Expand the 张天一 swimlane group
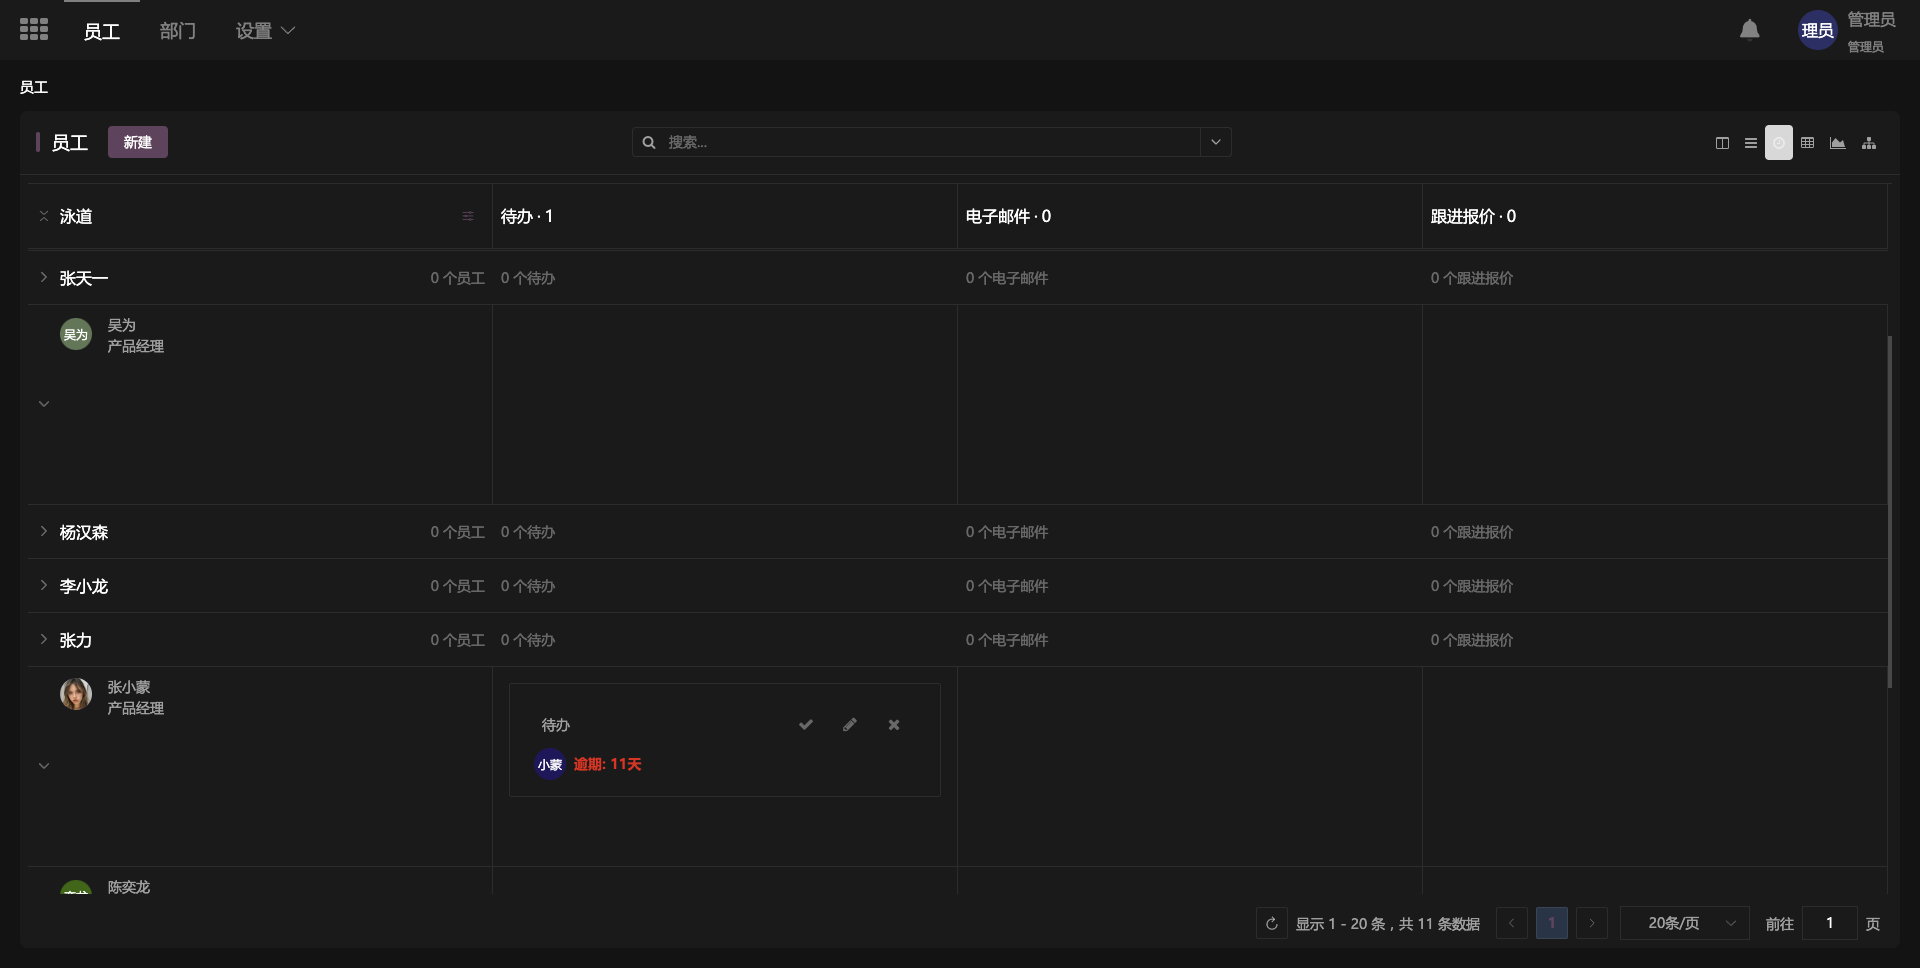Screen dimensions: 1920x968 pos(44,278)
